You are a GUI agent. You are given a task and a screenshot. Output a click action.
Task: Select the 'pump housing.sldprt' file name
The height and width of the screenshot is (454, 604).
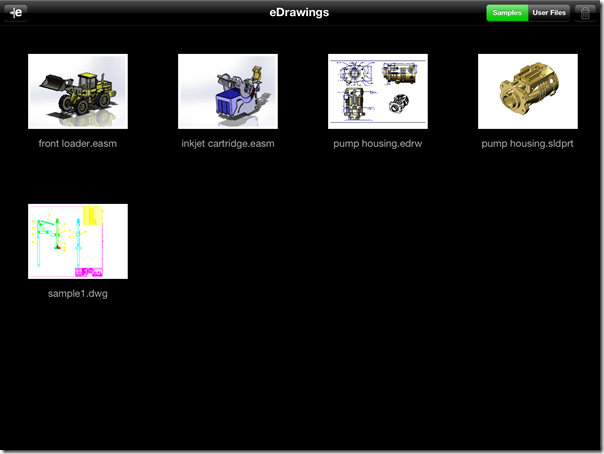pyautogui.click(x=527, y=144)
